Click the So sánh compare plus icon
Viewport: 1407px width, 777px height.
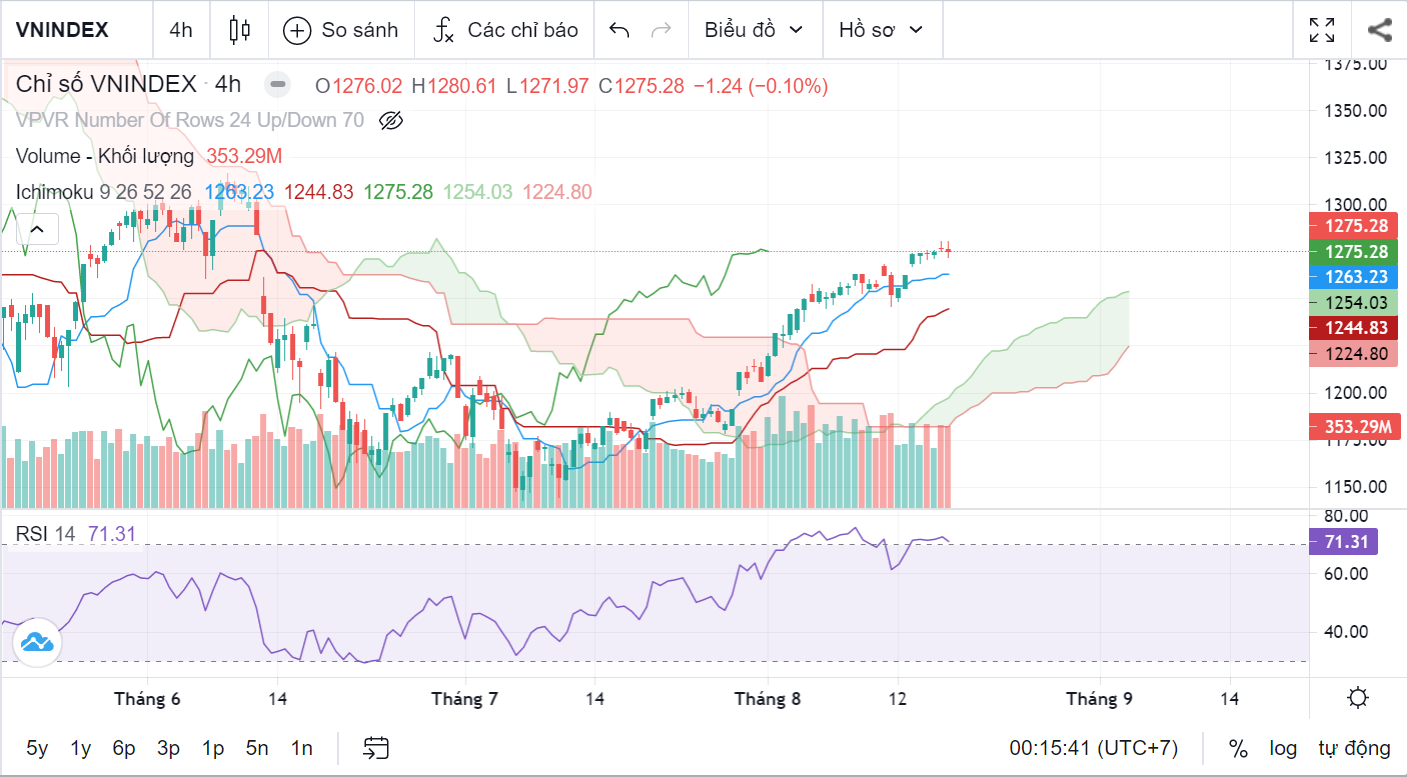pos(297,30)
